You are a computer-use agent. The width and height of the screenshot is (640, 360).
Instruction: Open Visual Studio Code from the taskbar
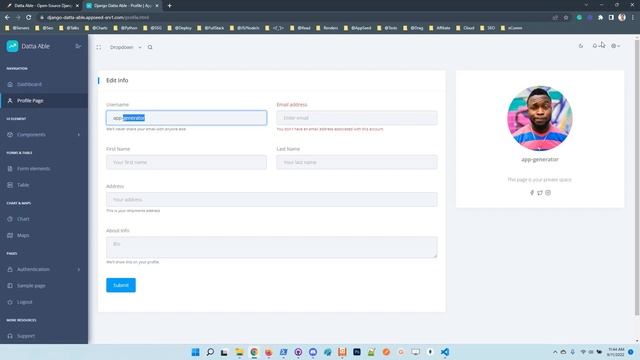coord(445,352)
